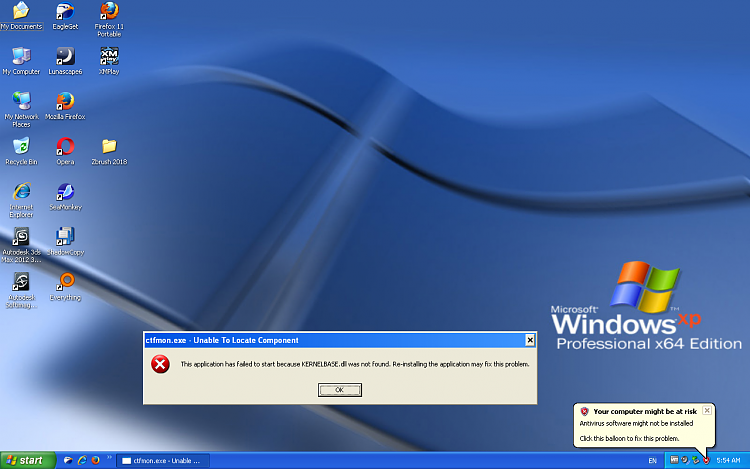Click the Firefox 11 Portable shortcut

point(109,19)
